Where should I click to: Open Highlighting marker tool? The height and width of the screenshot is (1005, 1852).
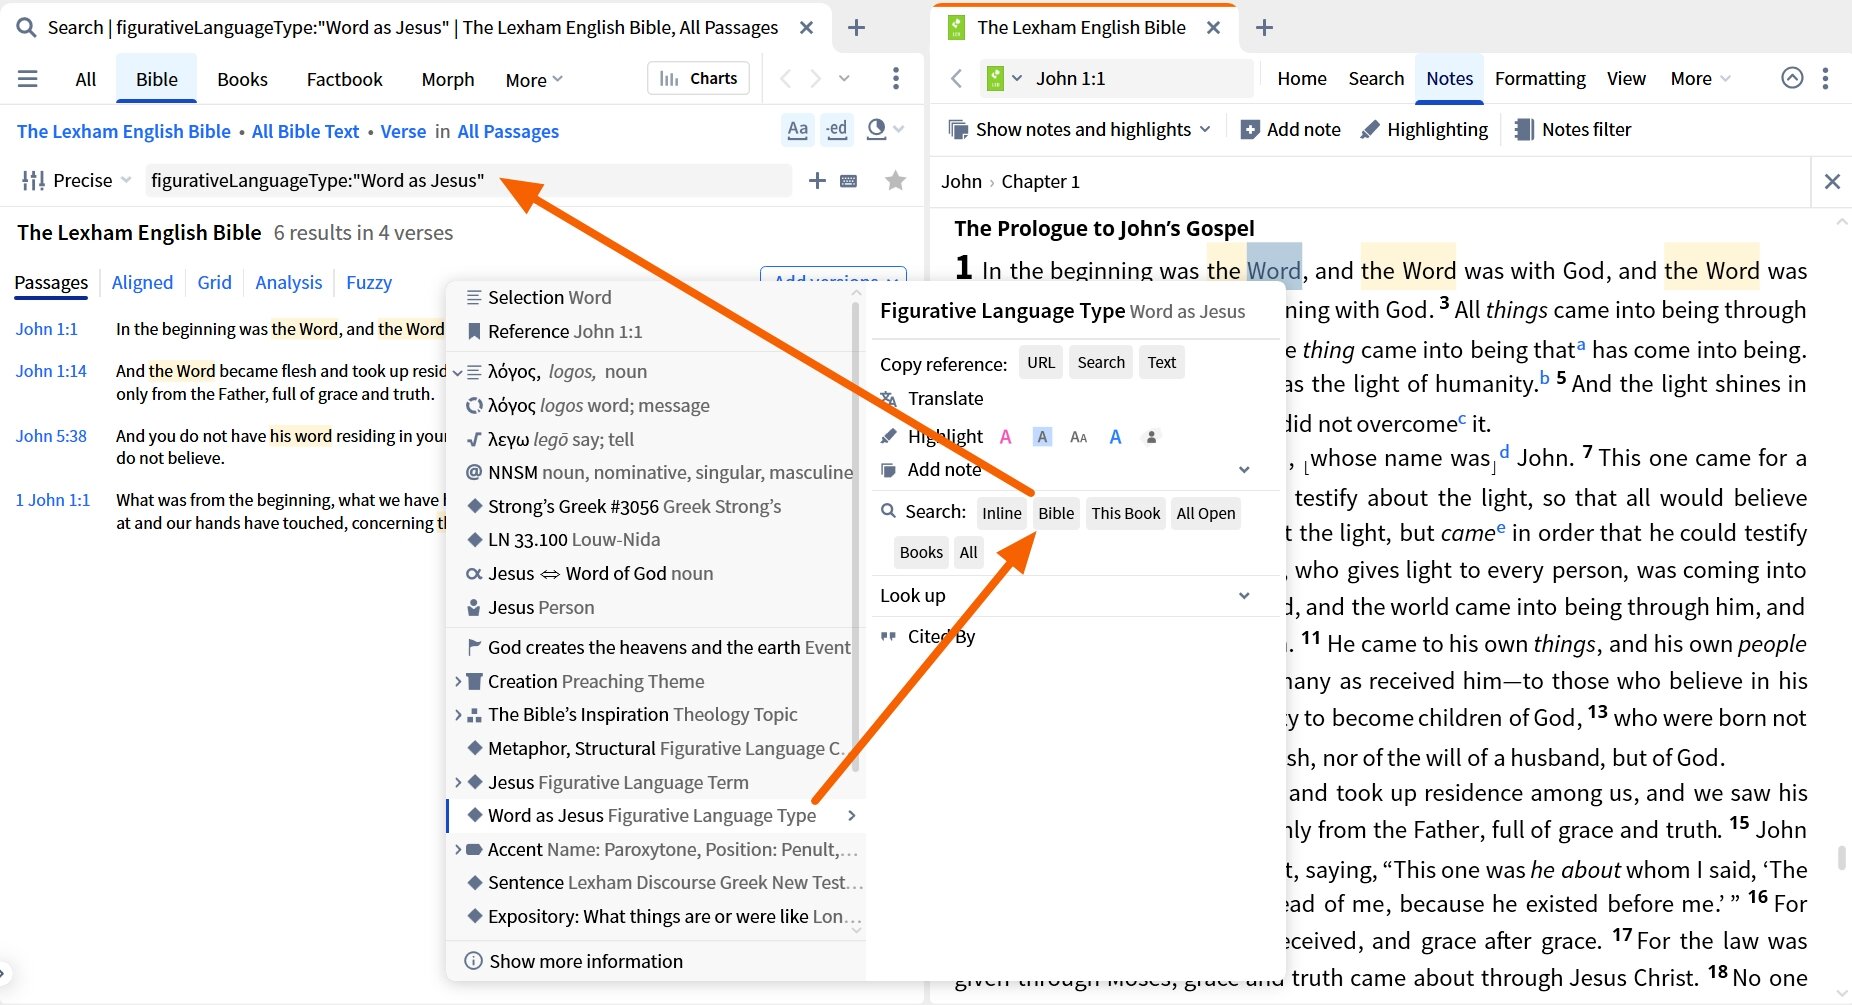pos(1424,129)
